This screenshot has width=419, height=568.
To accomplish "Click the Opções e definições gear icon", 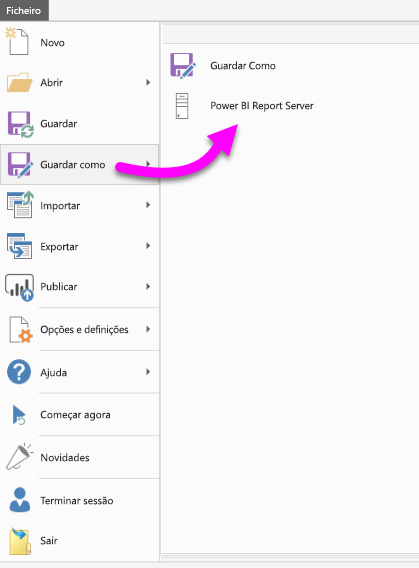I will click(x=21, y=330).
